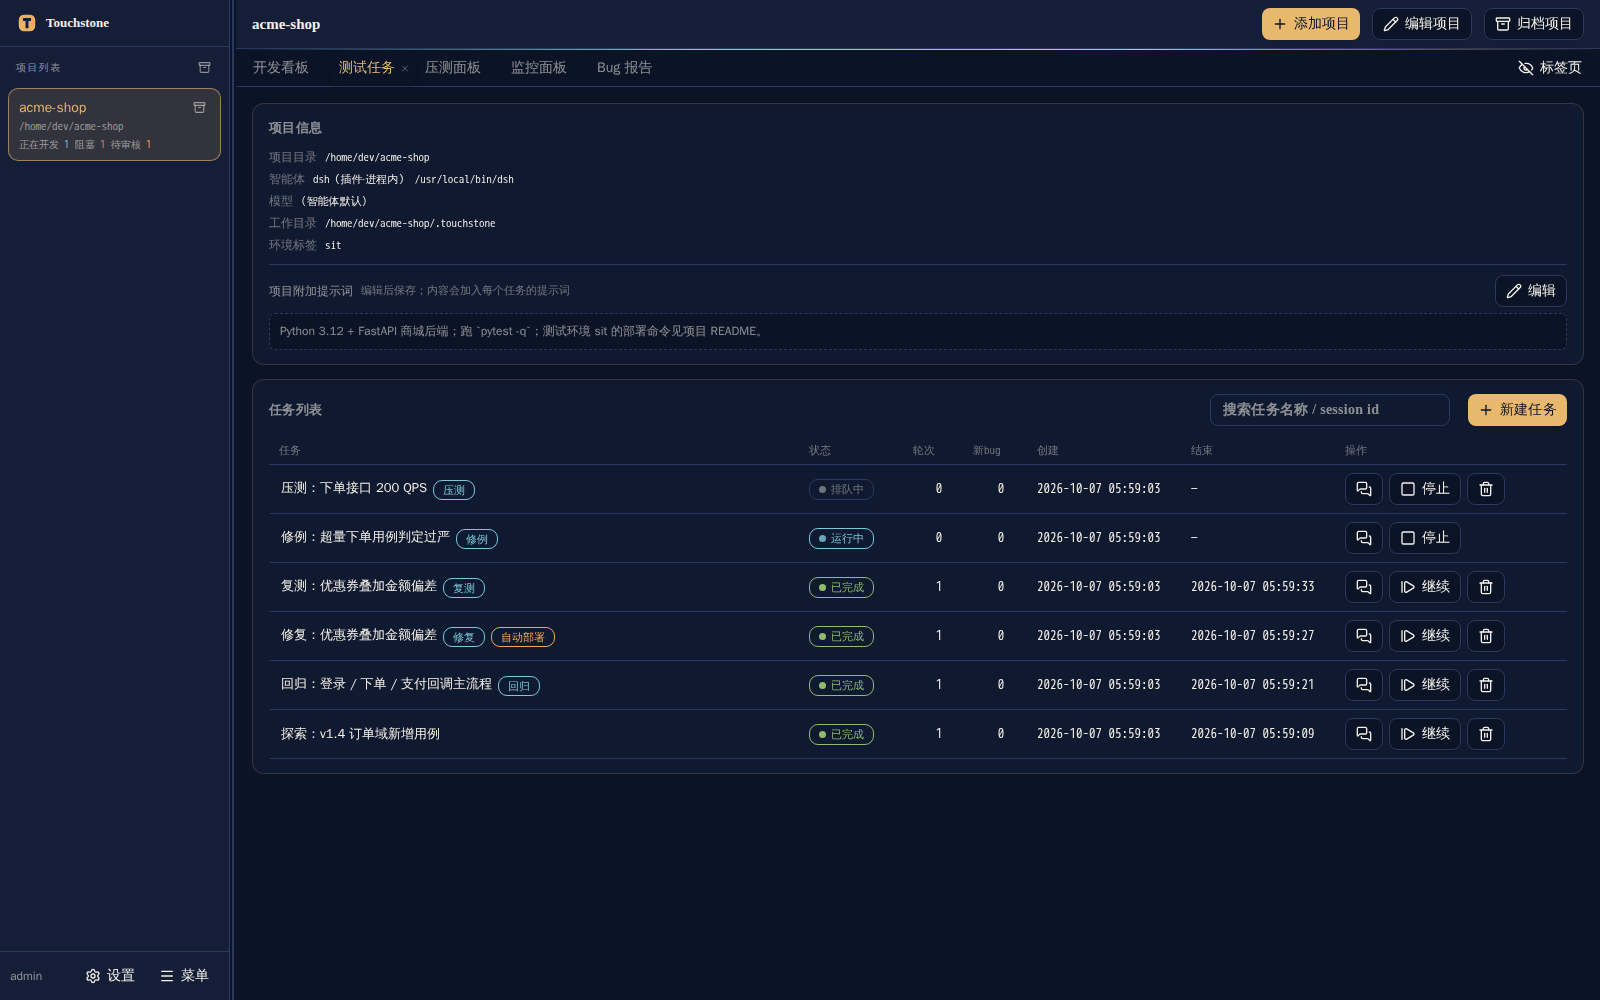Click end time 2026-10-07 05:59:09

[x=1252, y=734]
